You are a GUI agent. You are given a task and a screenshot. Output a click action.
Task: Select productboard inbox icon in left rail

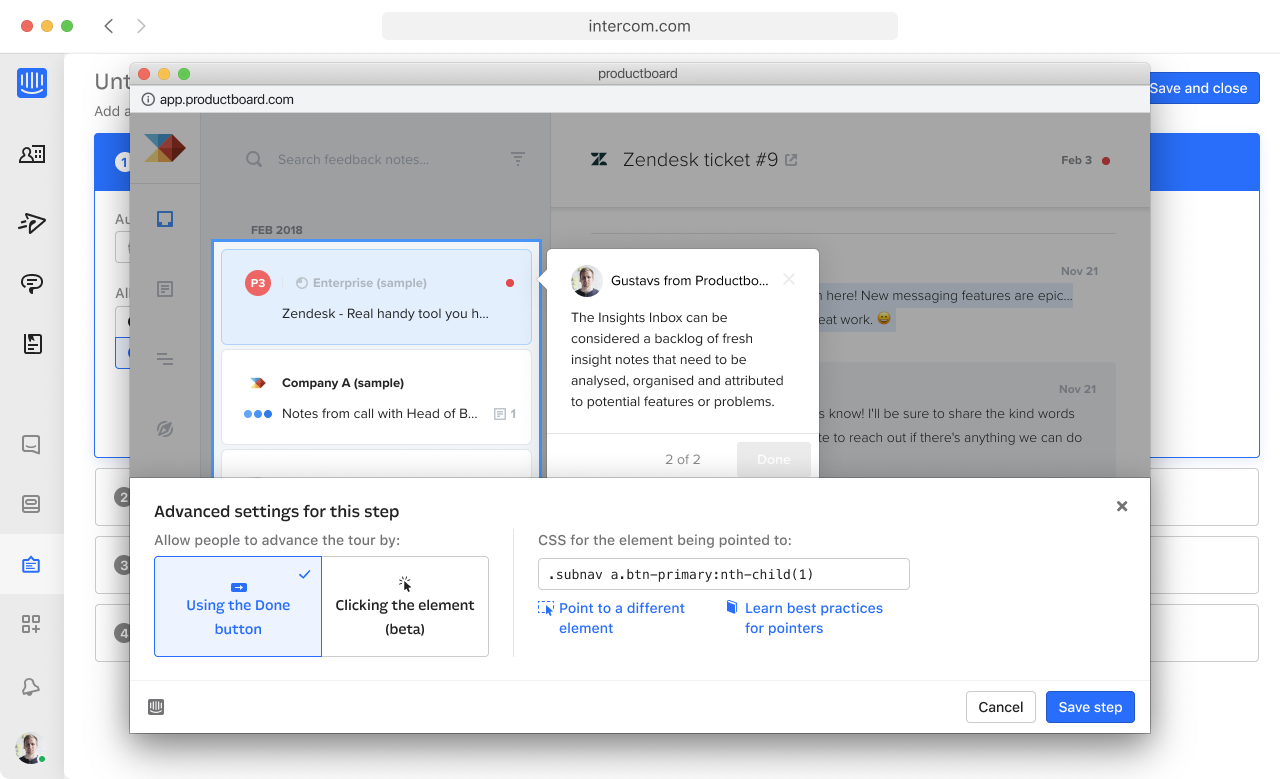coord(166,219)
